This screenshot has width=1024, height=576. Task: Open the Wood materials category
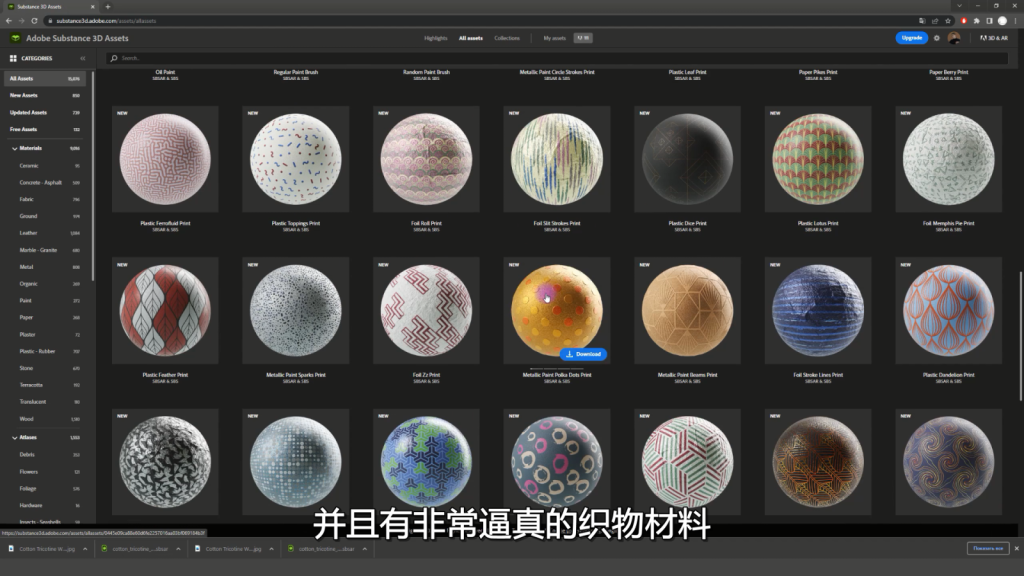(26, 419)
